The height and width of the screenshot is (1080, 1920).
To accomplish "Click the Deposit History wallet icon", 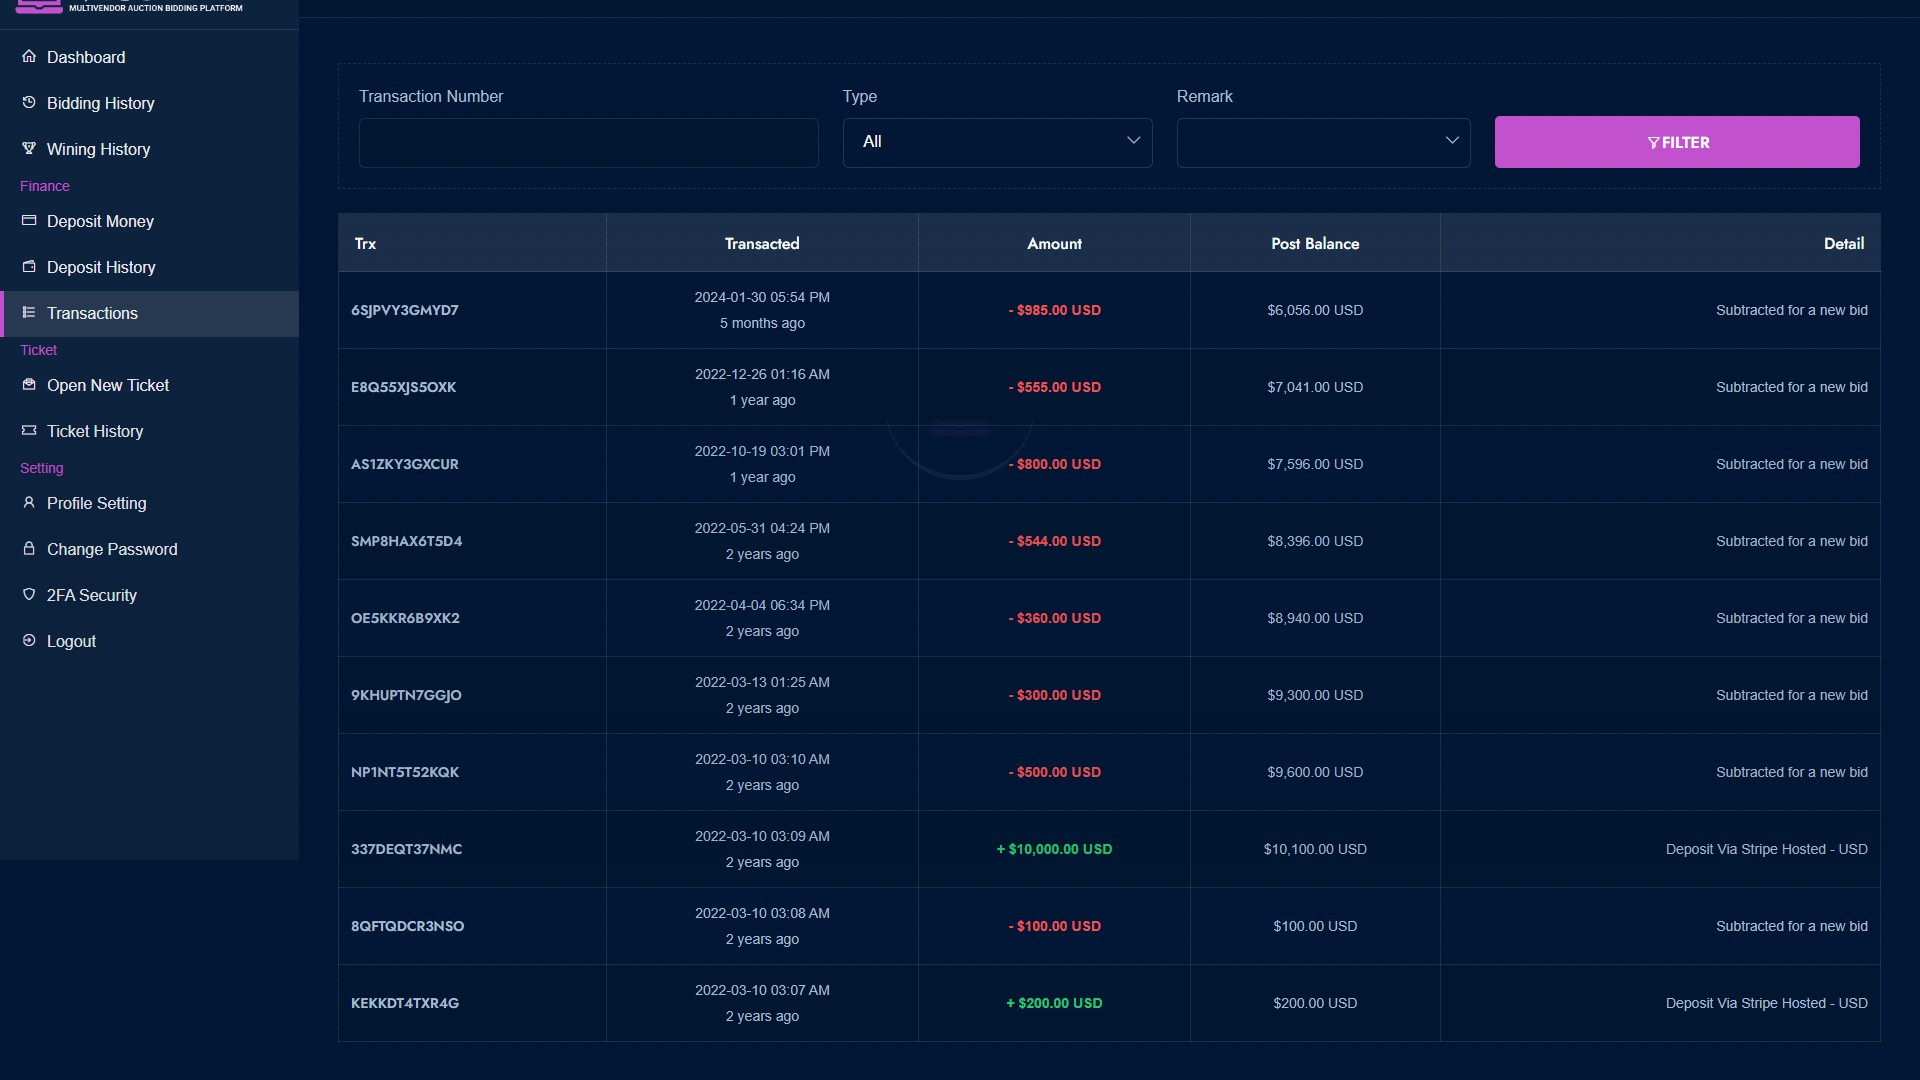I will coord(29,266).
